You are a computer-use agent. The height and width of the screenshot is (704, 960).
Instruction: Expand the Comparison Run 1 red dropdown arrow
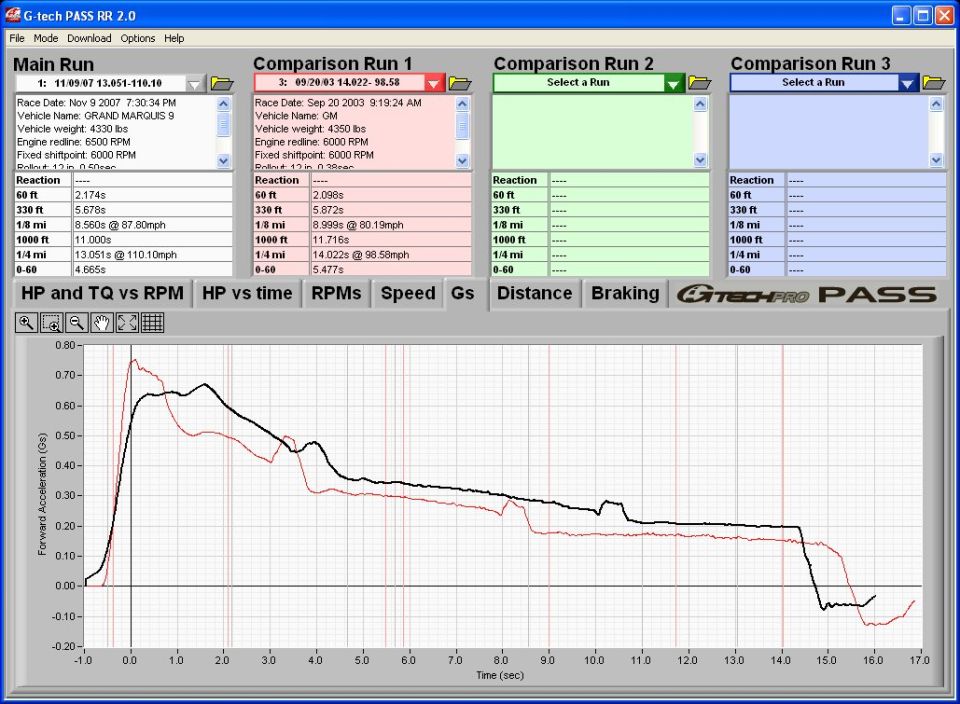[433, 83]
